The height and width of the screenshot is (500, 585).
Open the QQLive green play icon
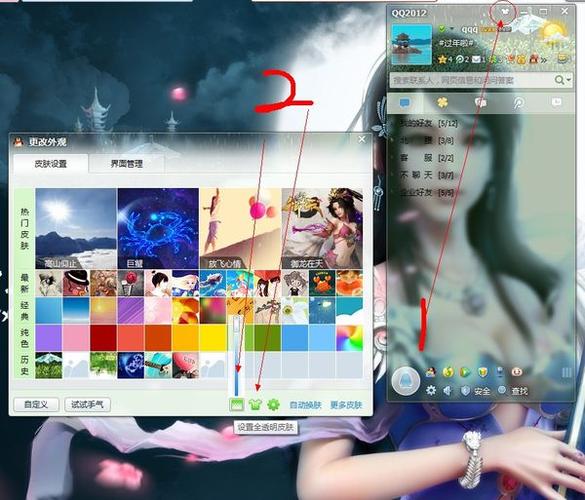(x=465, y=372)
